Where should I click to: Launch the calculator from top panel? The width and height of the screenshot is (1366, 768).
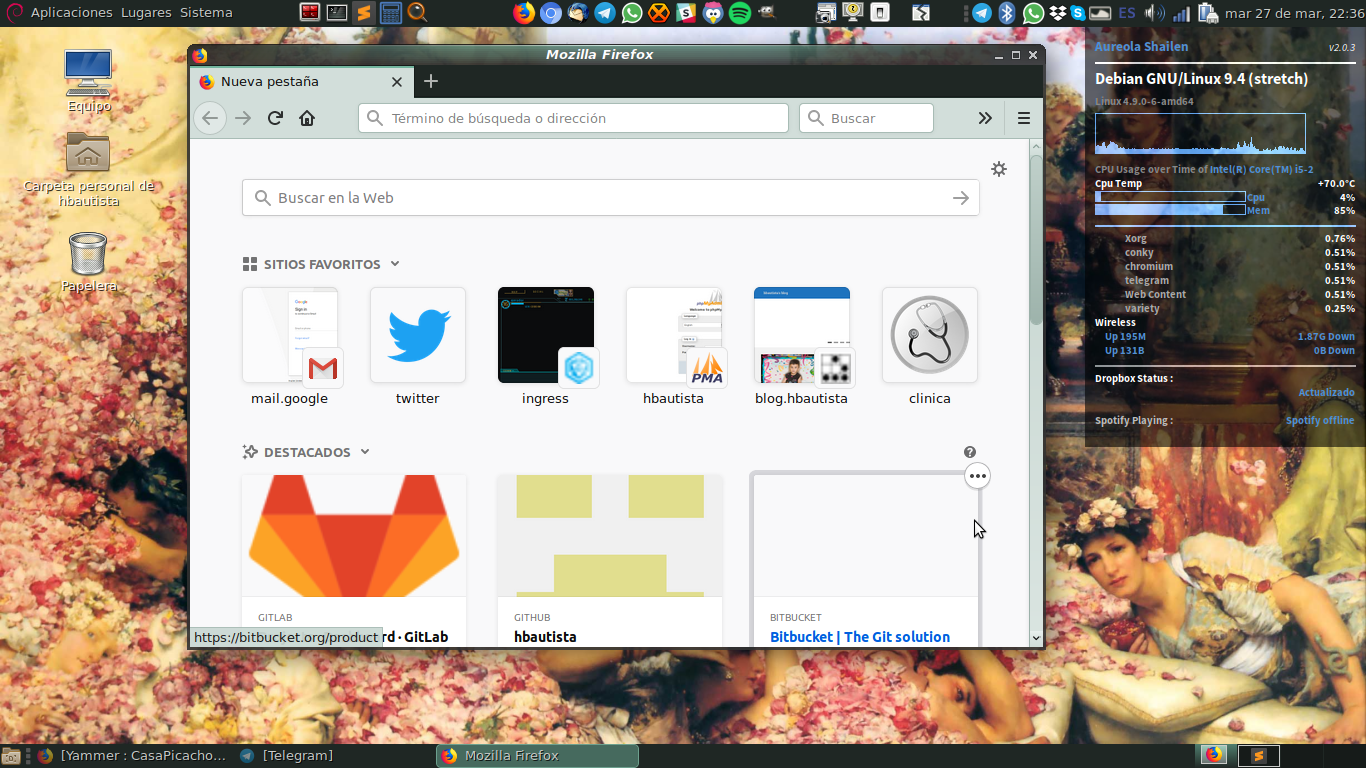[x=391, y=13]
